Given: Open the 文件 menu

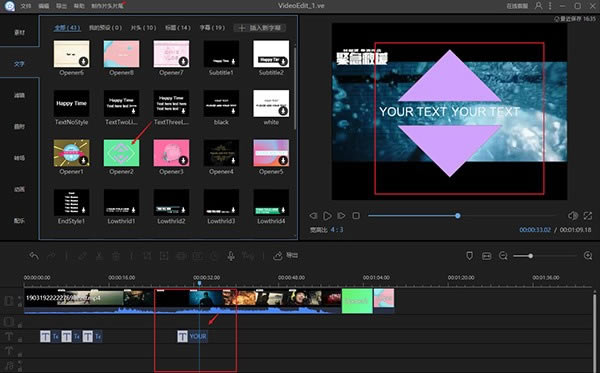Looking at the screenshot, I should (x=26, y=6).
